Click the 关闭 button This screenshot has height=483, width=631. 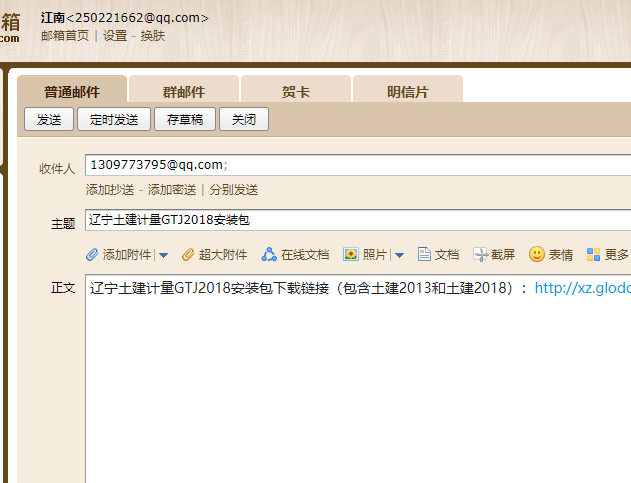tap(244, 119)
